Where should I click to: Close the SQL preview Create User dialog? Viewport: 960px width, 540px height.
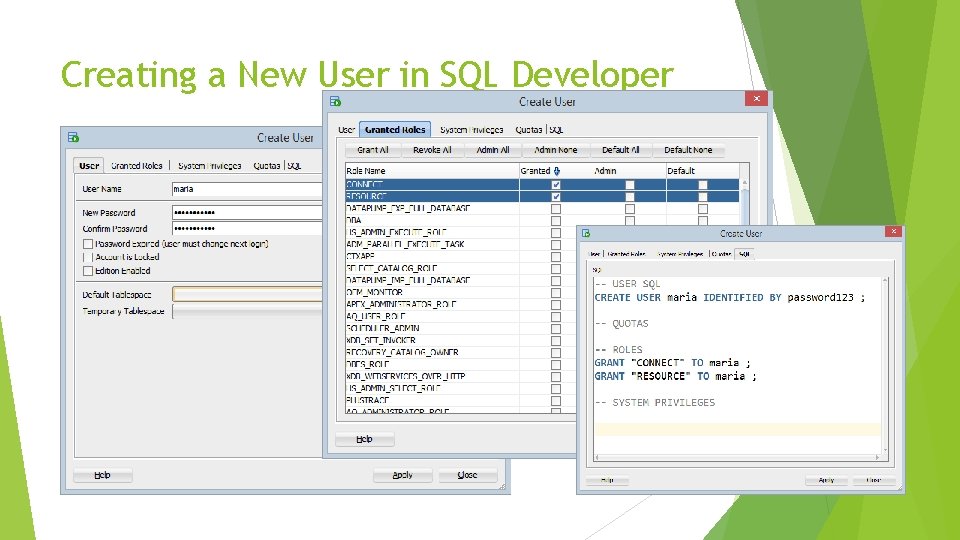893,231
